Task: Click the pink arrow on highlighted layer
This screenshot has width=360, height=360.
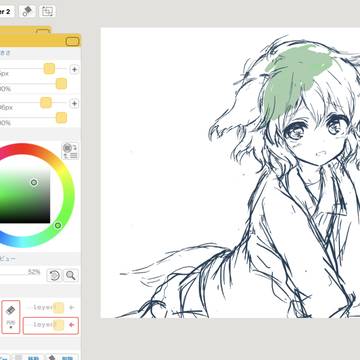Action: 71,325
